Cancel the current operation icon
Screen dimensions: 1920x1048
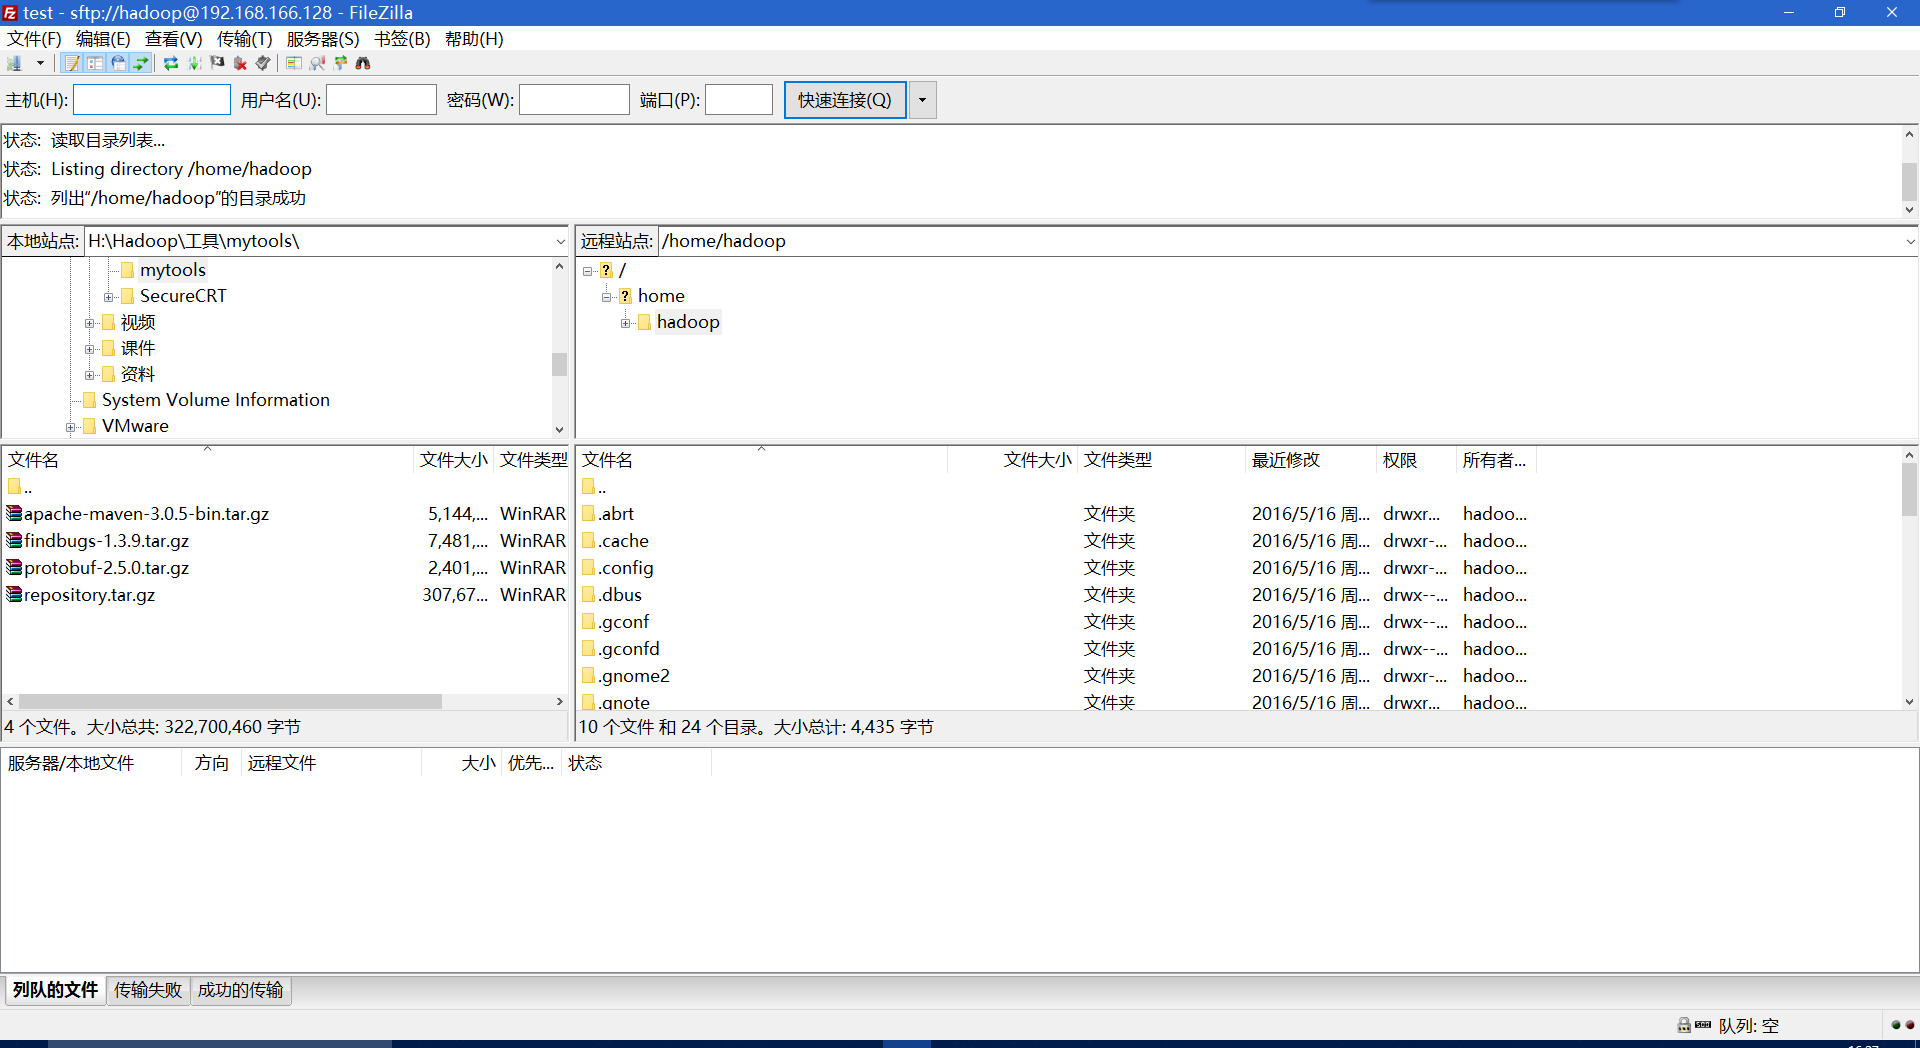coord(217,63)
